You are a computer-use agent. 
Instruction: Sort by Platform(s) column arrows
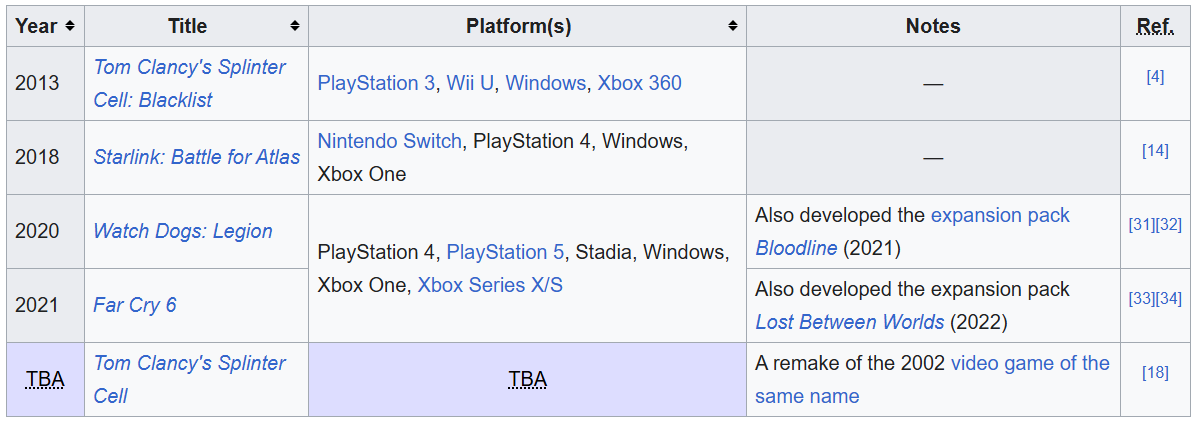(x=732, y=26)
